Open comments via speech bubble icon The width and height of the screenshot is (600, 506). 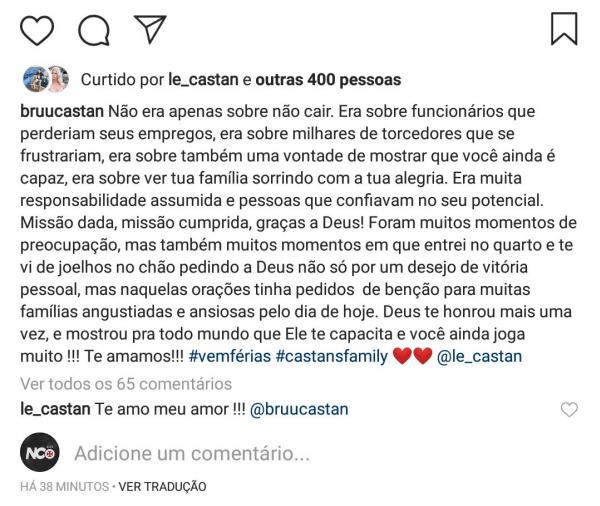[x=94, y=29]
